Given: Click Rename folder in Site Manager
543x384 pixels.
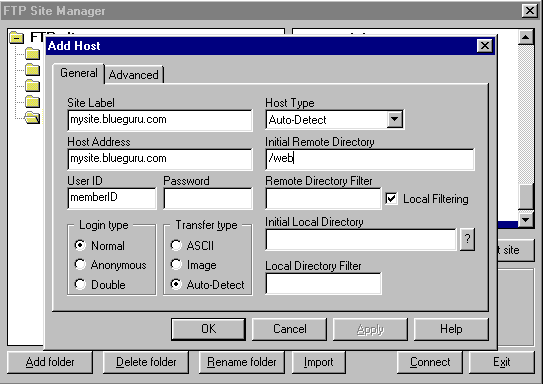Looking at the screenshot, I should [x=242, y=362].
